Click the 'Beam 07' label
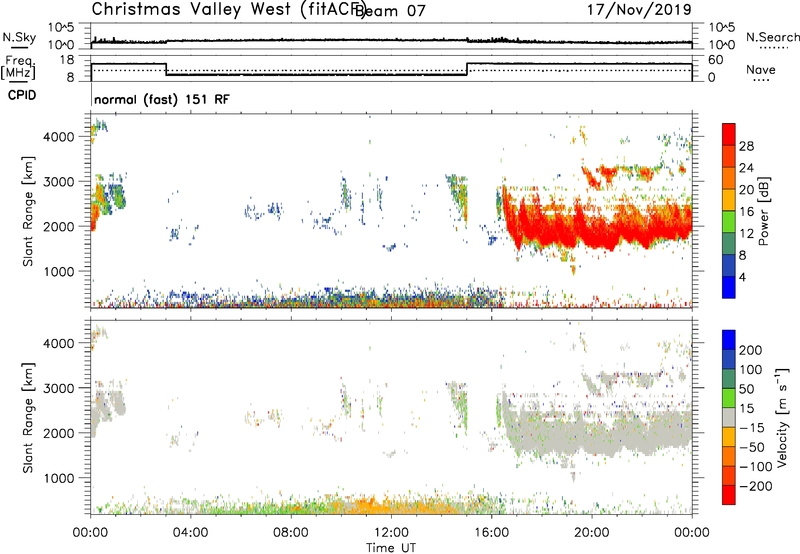 (390, 11)
